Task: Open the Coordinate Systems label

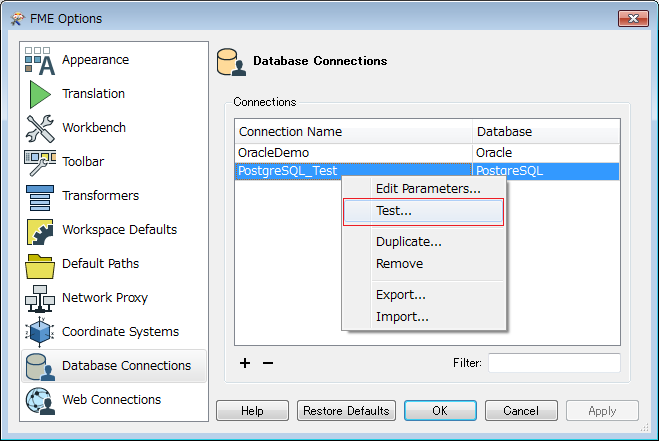Action: pyautogui.click(x=120, y=332)
